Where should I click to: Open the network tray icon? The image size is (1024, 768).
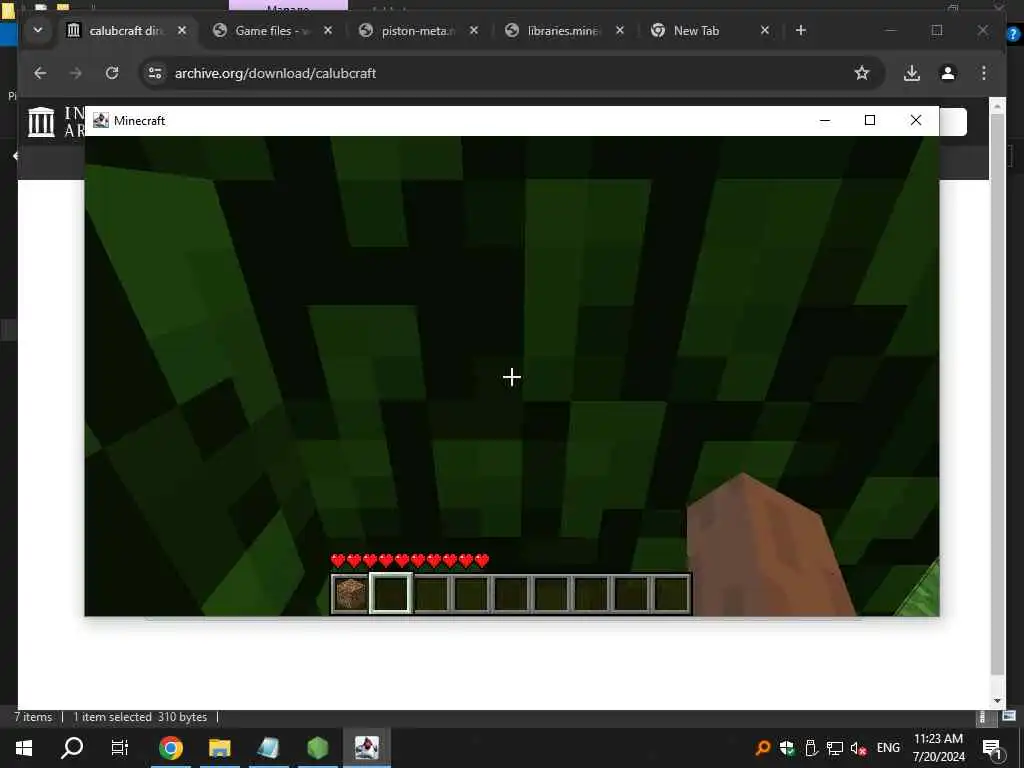(x=834, y=748)
